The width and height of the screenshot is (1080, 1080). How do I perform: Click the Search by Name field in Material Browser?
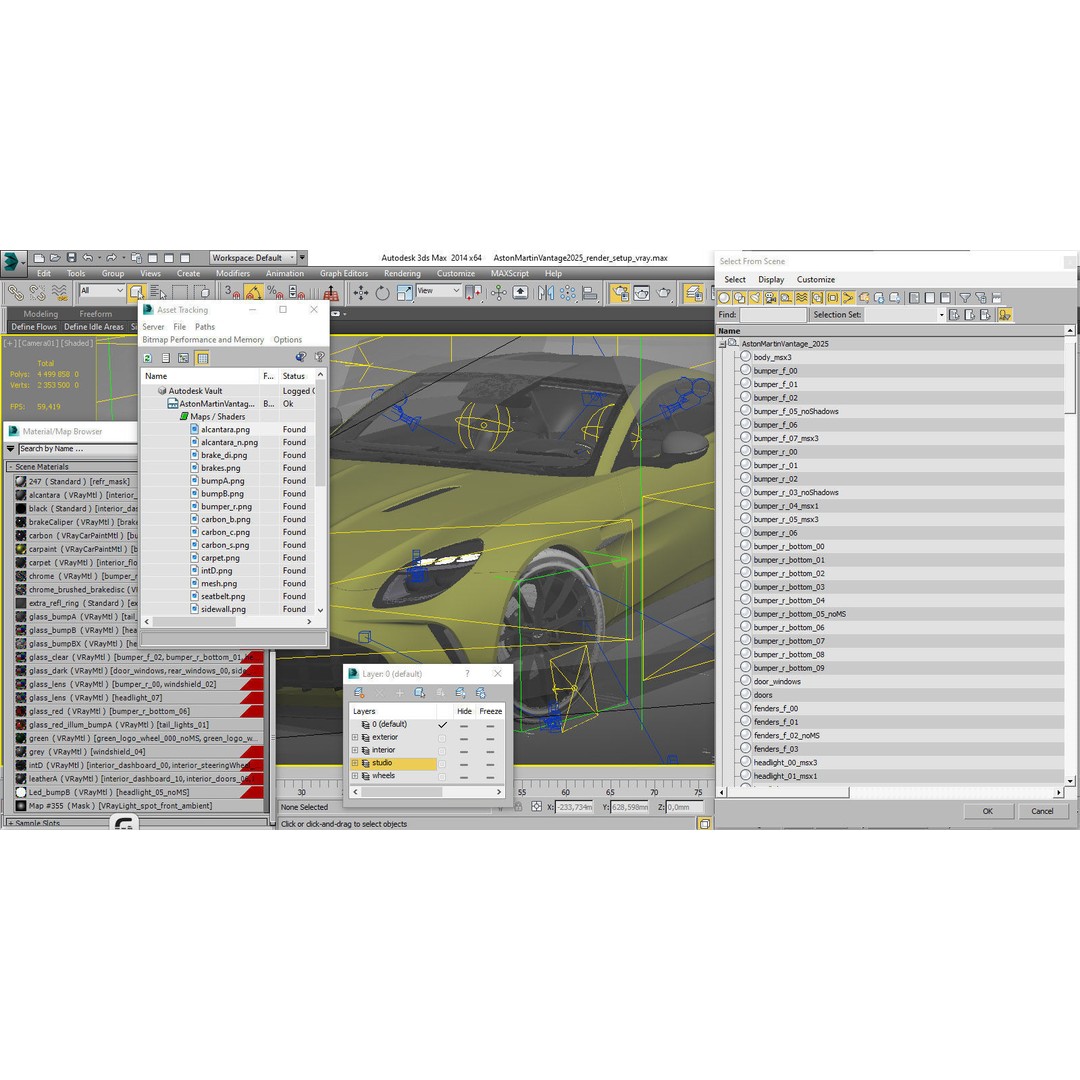(77, 449)
